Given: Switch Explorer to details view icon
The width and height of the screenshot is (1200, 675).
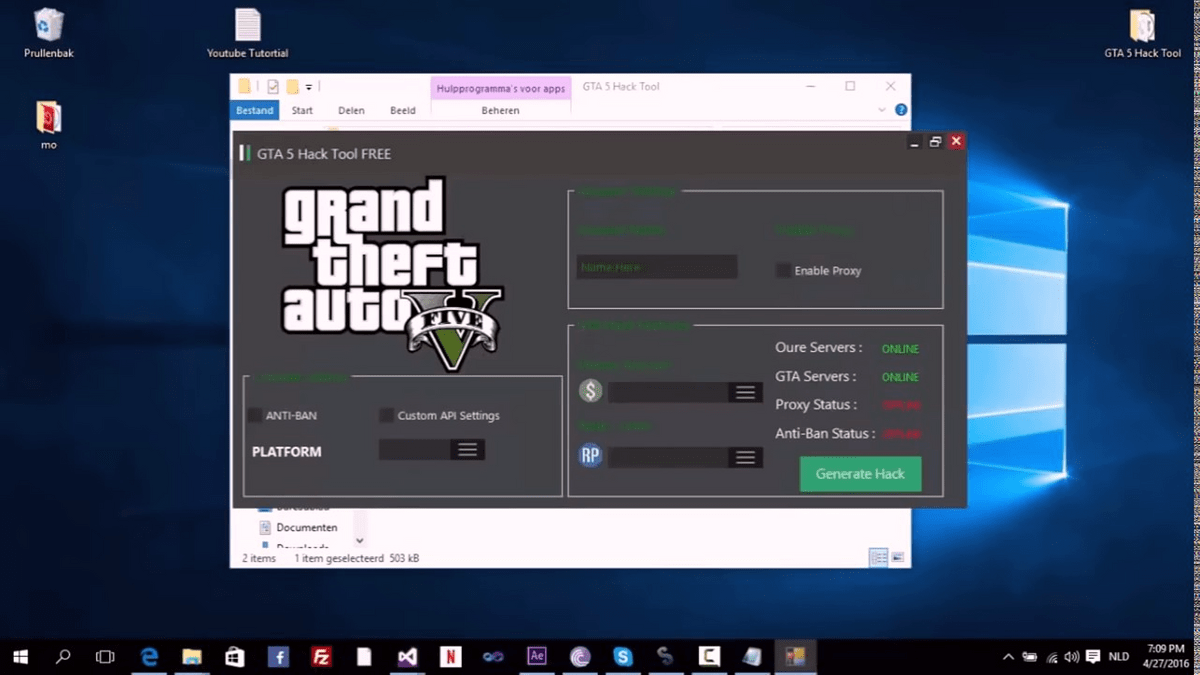Looking at the screenshot, I should [878, 558].
